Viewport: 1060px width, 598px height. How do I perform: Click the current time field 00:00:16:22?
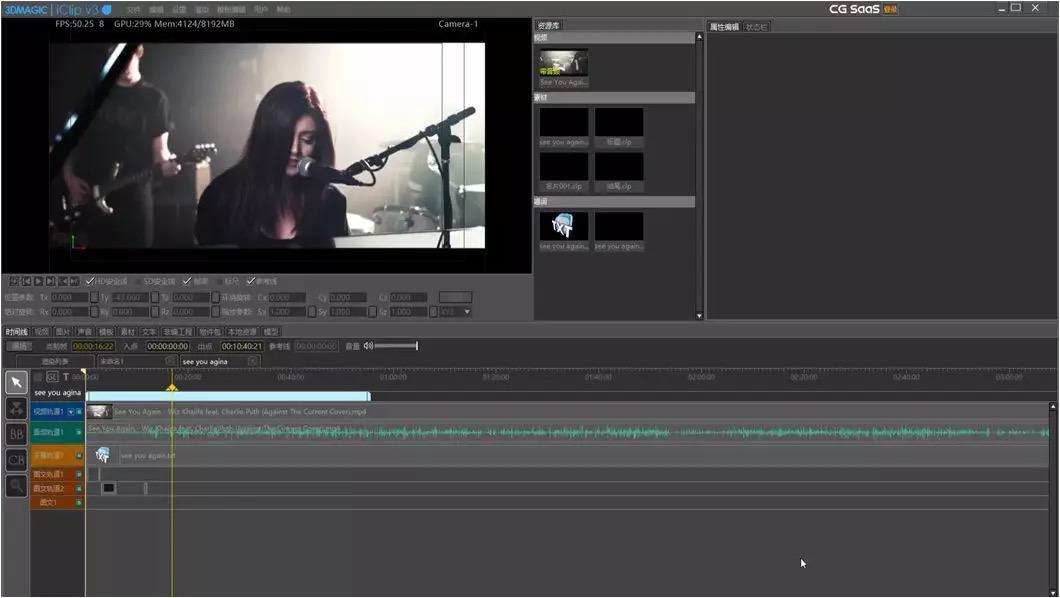tap(93, 346)
